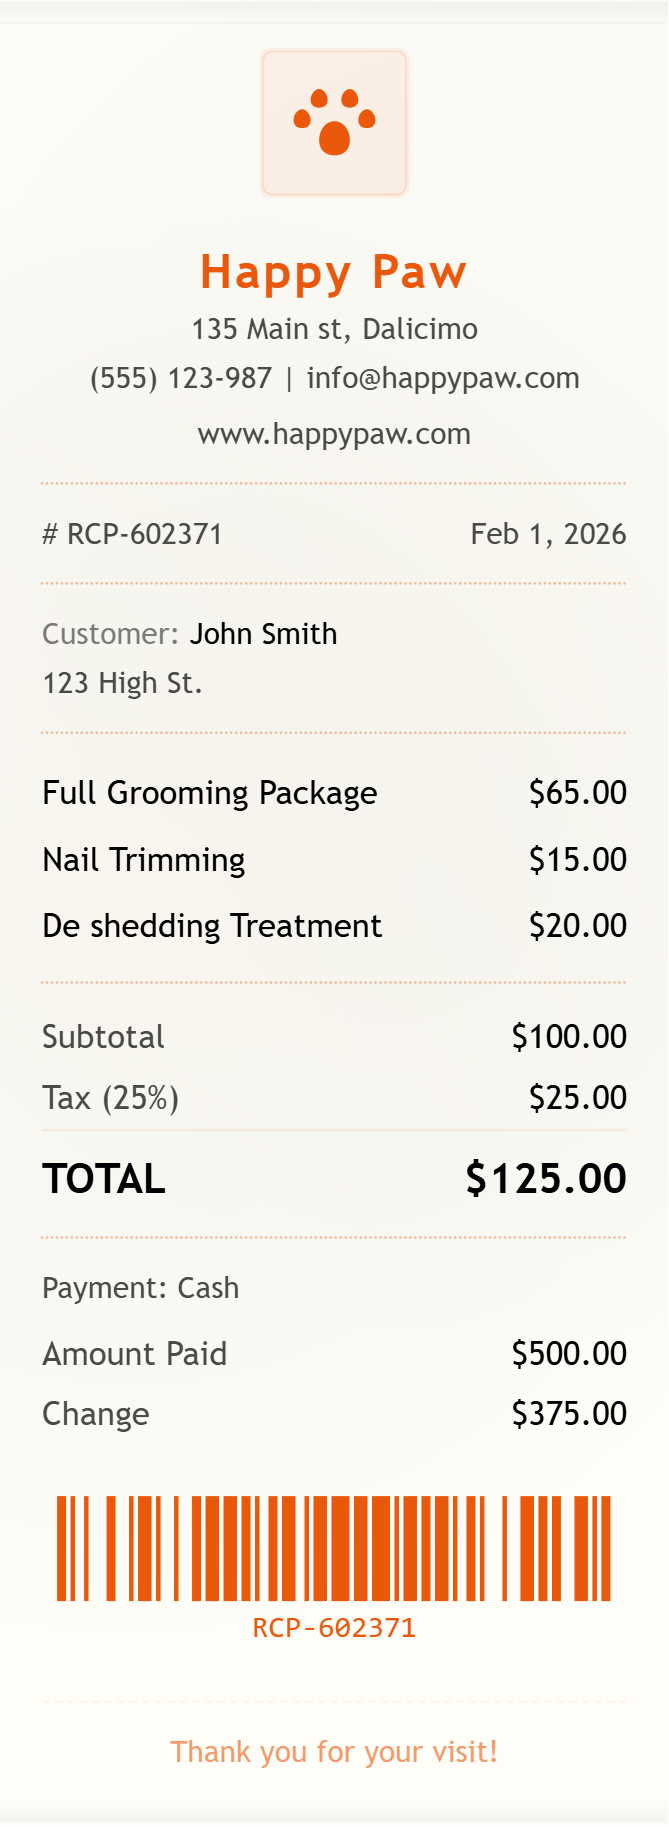Click the info@happypaw.com email address
The image size is (669, 1827).
pyautogui.click(x=443, y=378)
